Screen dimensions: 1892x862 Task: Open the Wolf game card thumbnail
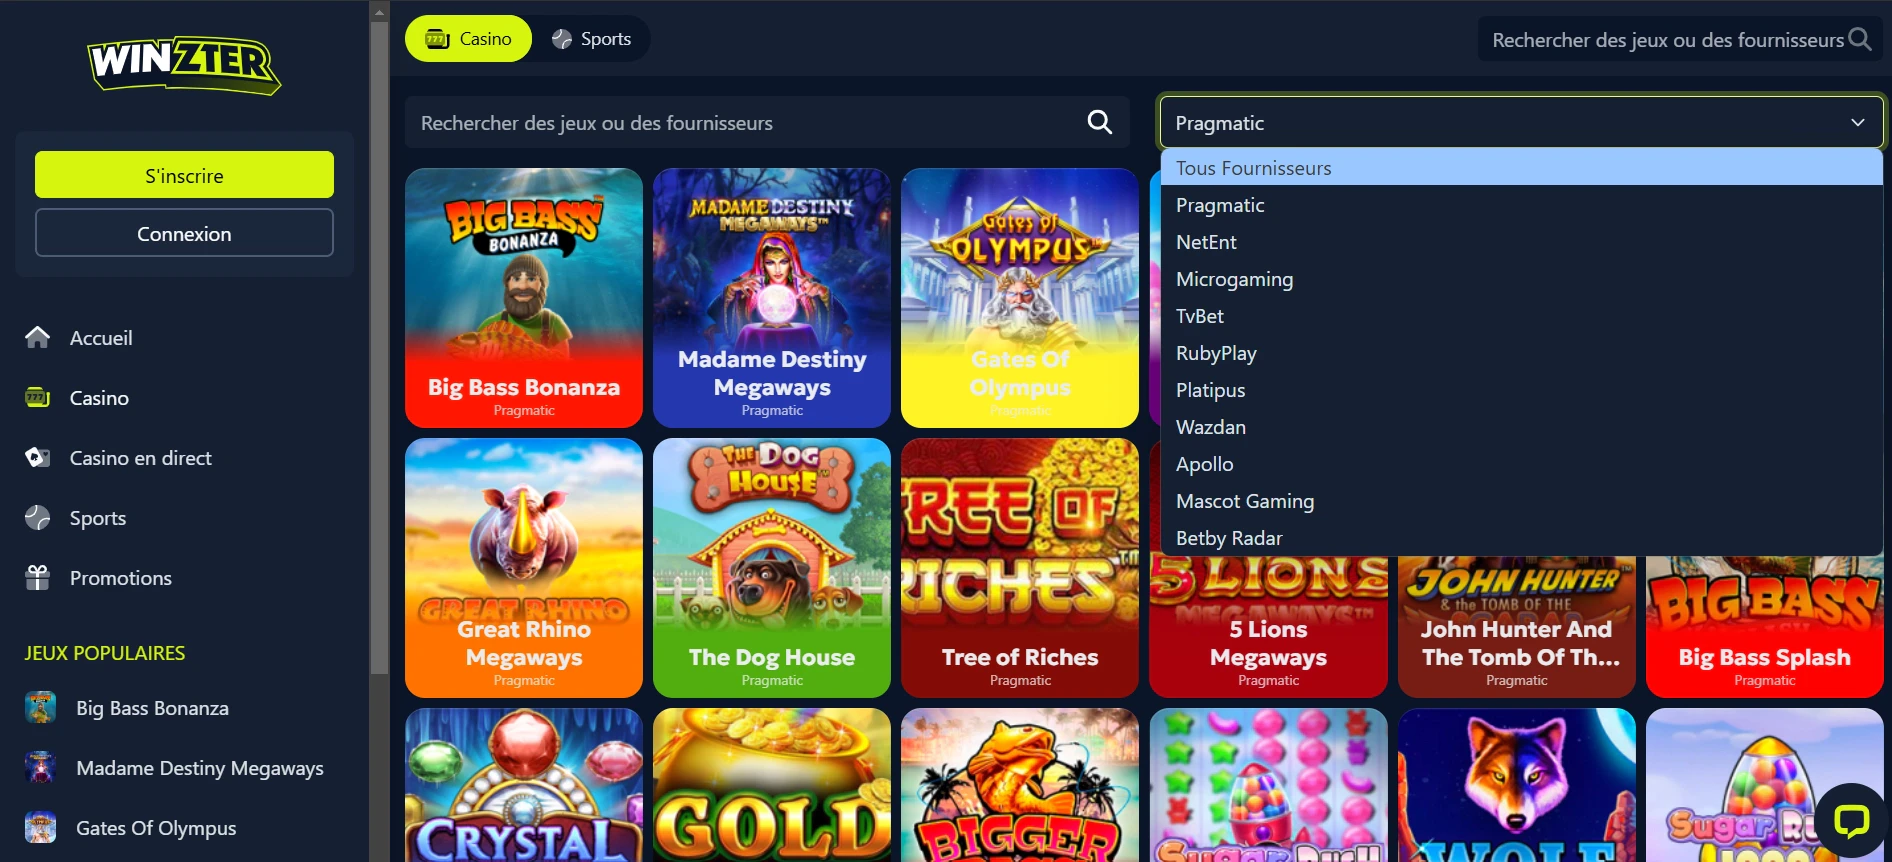coord(1517,785)
